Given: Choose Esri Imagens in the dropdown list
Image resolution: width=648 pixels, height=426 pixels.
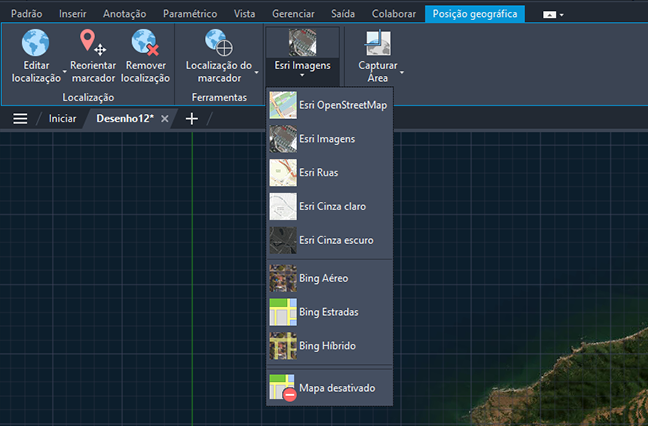Looking at the screenshot, I should pos(329,139).
